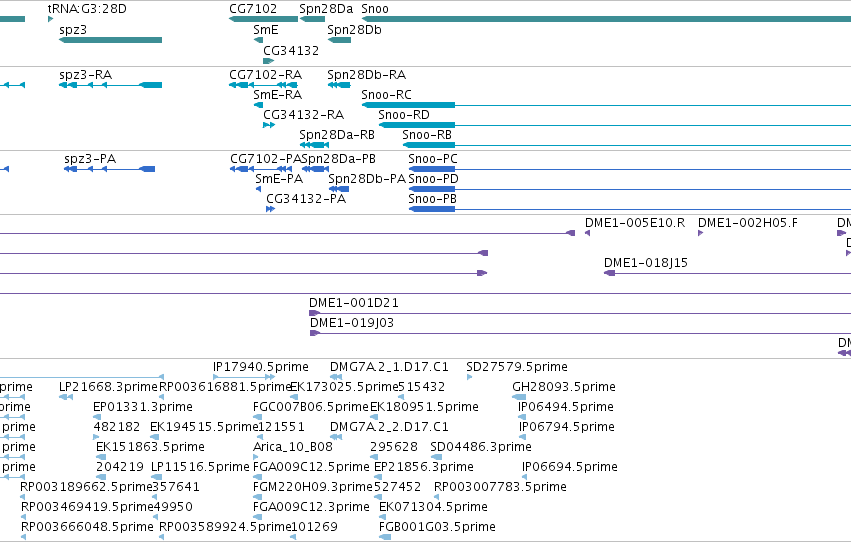The height and width of the screenshot is (542, 851).
Task: Select the EK173025.5prime EST
Action: 293,397
